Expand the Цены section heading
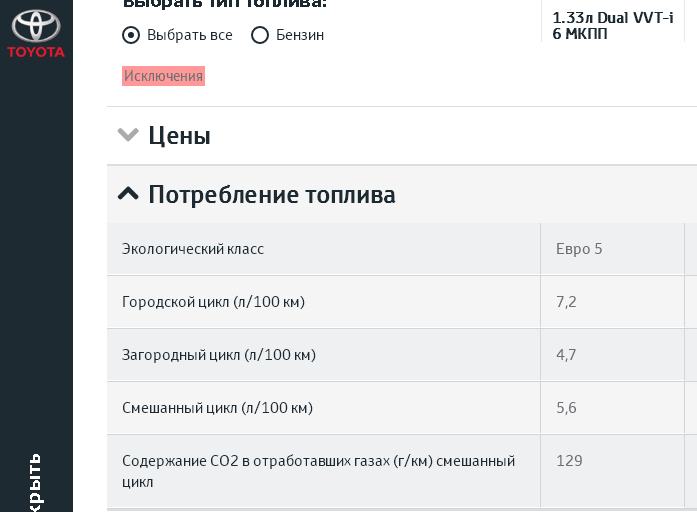The width and height of the screenshot is (697, 512). [179, 136]
